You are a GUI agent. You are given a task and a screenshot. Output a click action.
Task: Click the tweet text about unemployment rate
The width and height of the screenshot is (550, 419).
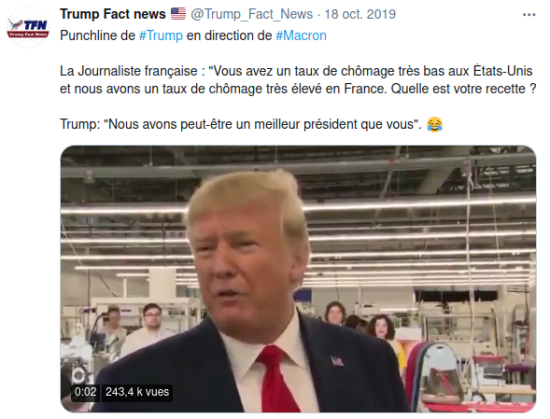[x=298, y=80]
